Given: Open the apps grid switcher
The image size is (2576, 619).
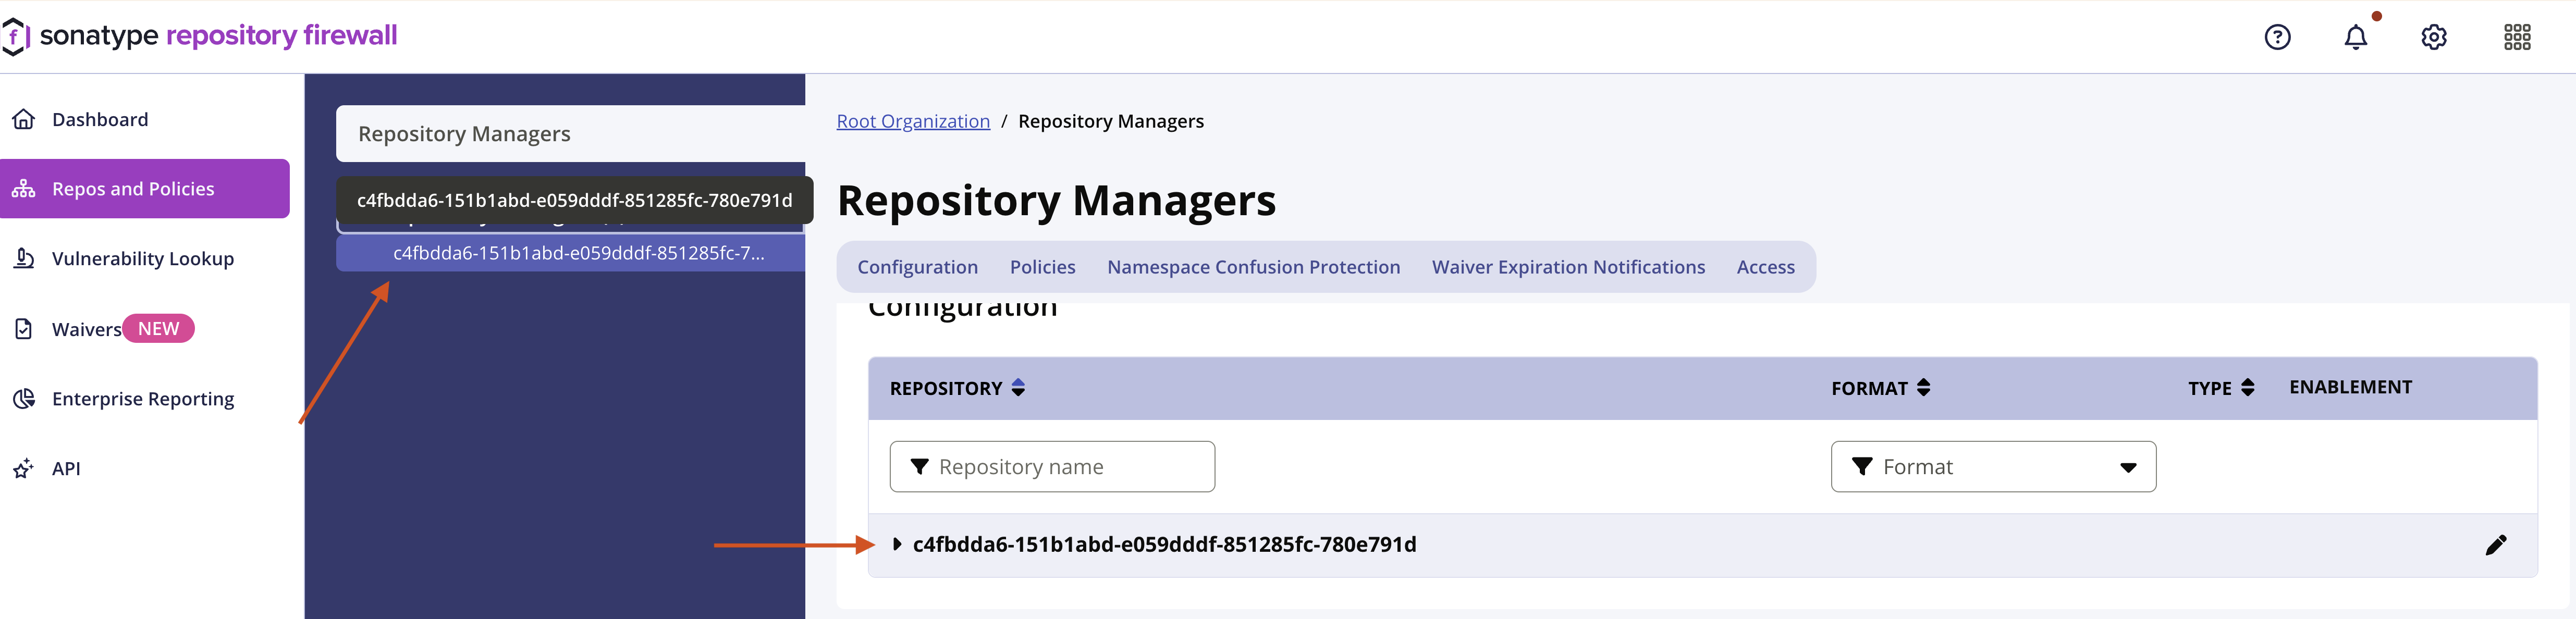Looking at the screenshot, I should [x=2517, y=37].
